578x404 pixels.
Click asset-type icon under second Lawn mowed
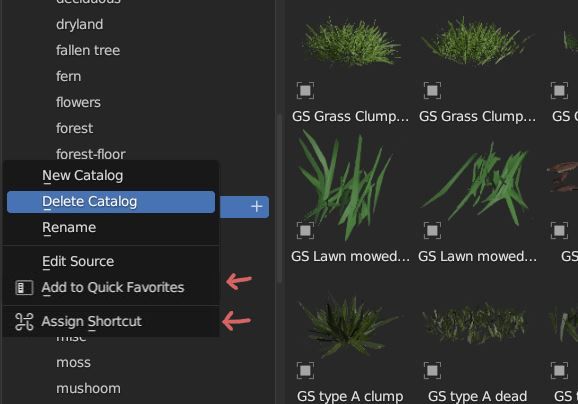tap(432, 230)
